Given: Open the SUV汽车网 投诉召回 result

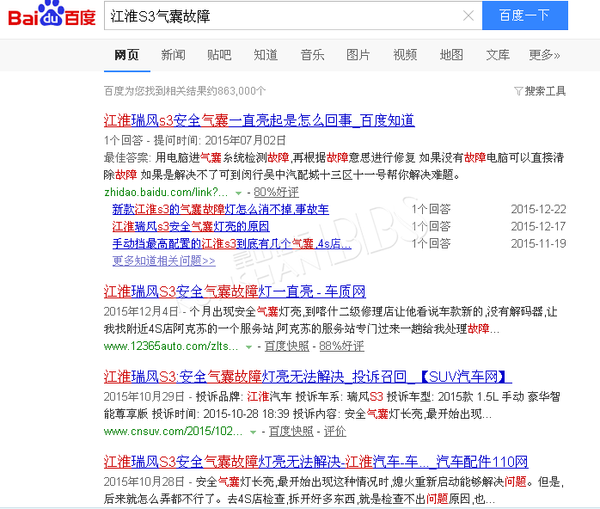Looking at the screenshot, I should tap(308, 377).
